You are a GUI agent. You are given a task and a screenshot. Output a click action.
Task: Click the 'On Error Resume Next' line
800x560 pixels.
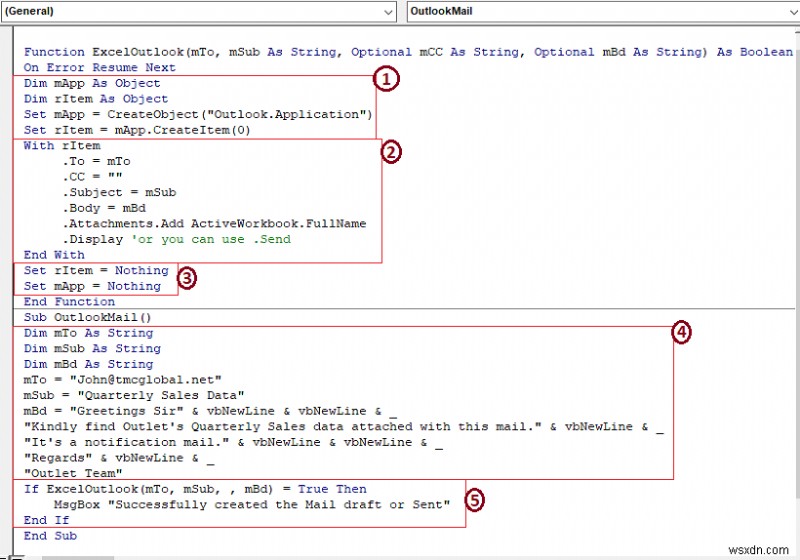click(x=99, y=67)
